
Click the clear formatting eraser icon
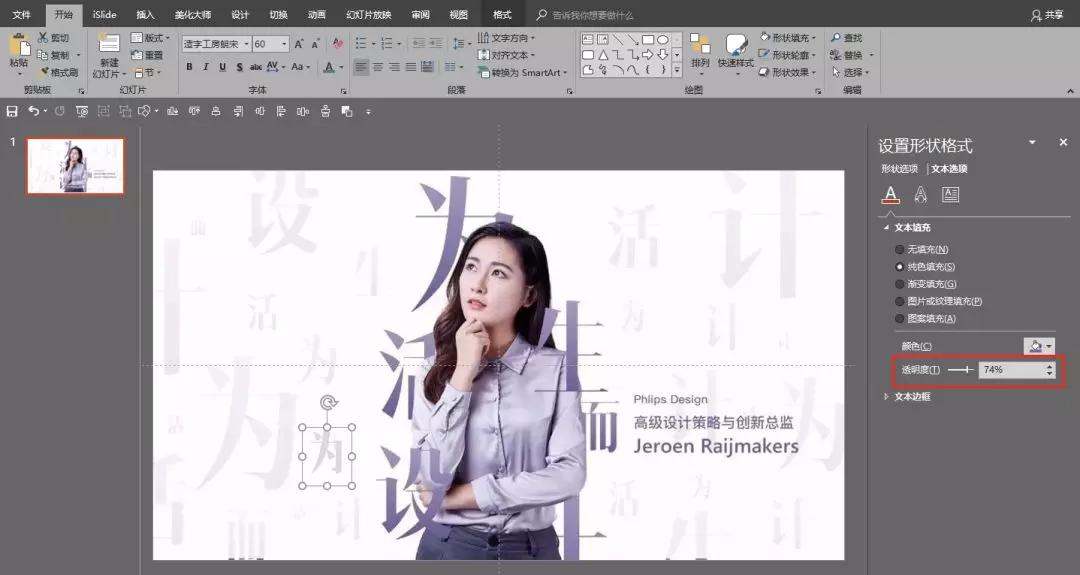(x=338, y=44)
